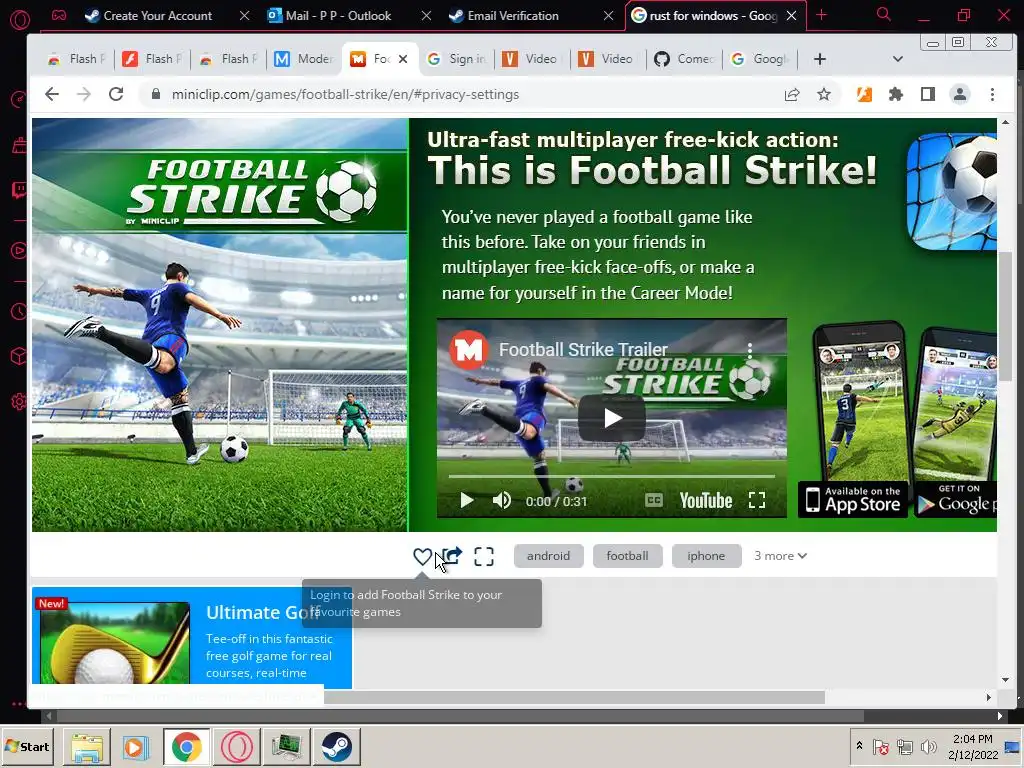Open a new tab in Opera
Image resolution: width=1024 pixels, height=768 pixels.
click(822, 15)
